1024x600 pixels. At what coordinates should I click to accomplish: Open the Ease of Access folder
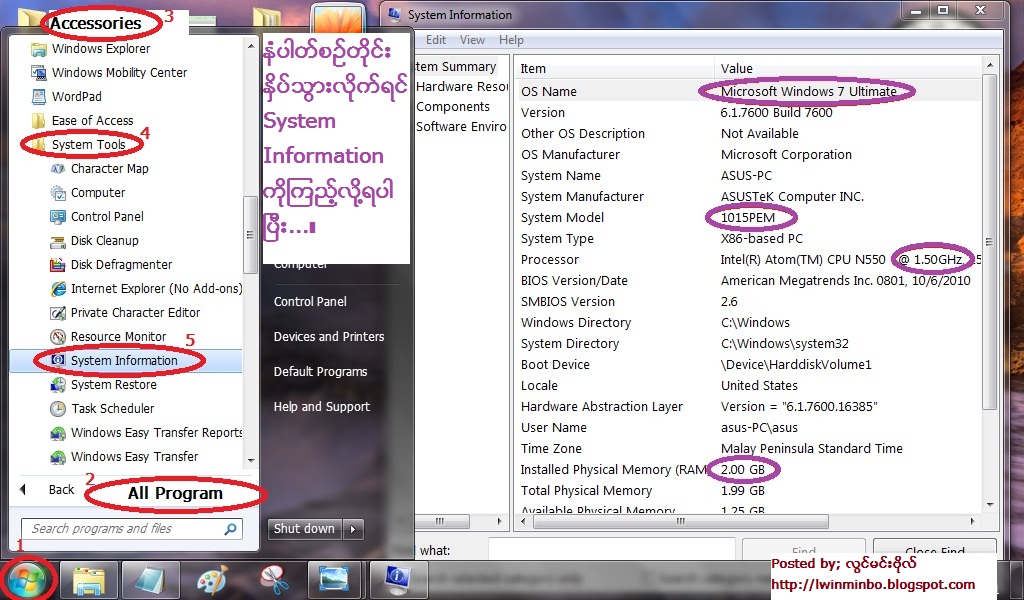coord(82,121)
